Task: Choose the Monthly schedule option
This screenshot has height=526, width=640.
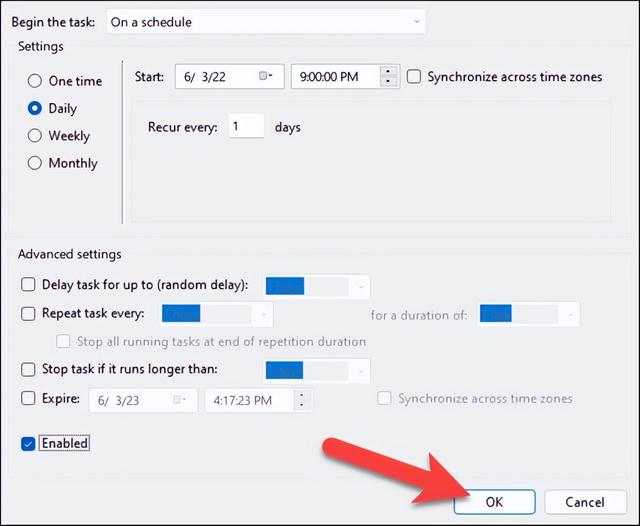Action: pyautogui.click(x=35, y=163)
